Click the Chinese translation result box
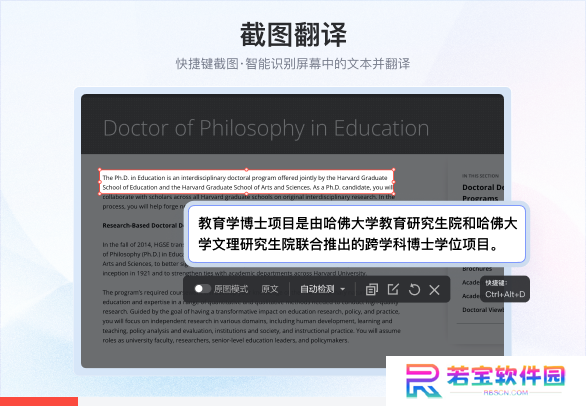The image size is (586, 406). point(357,234)
